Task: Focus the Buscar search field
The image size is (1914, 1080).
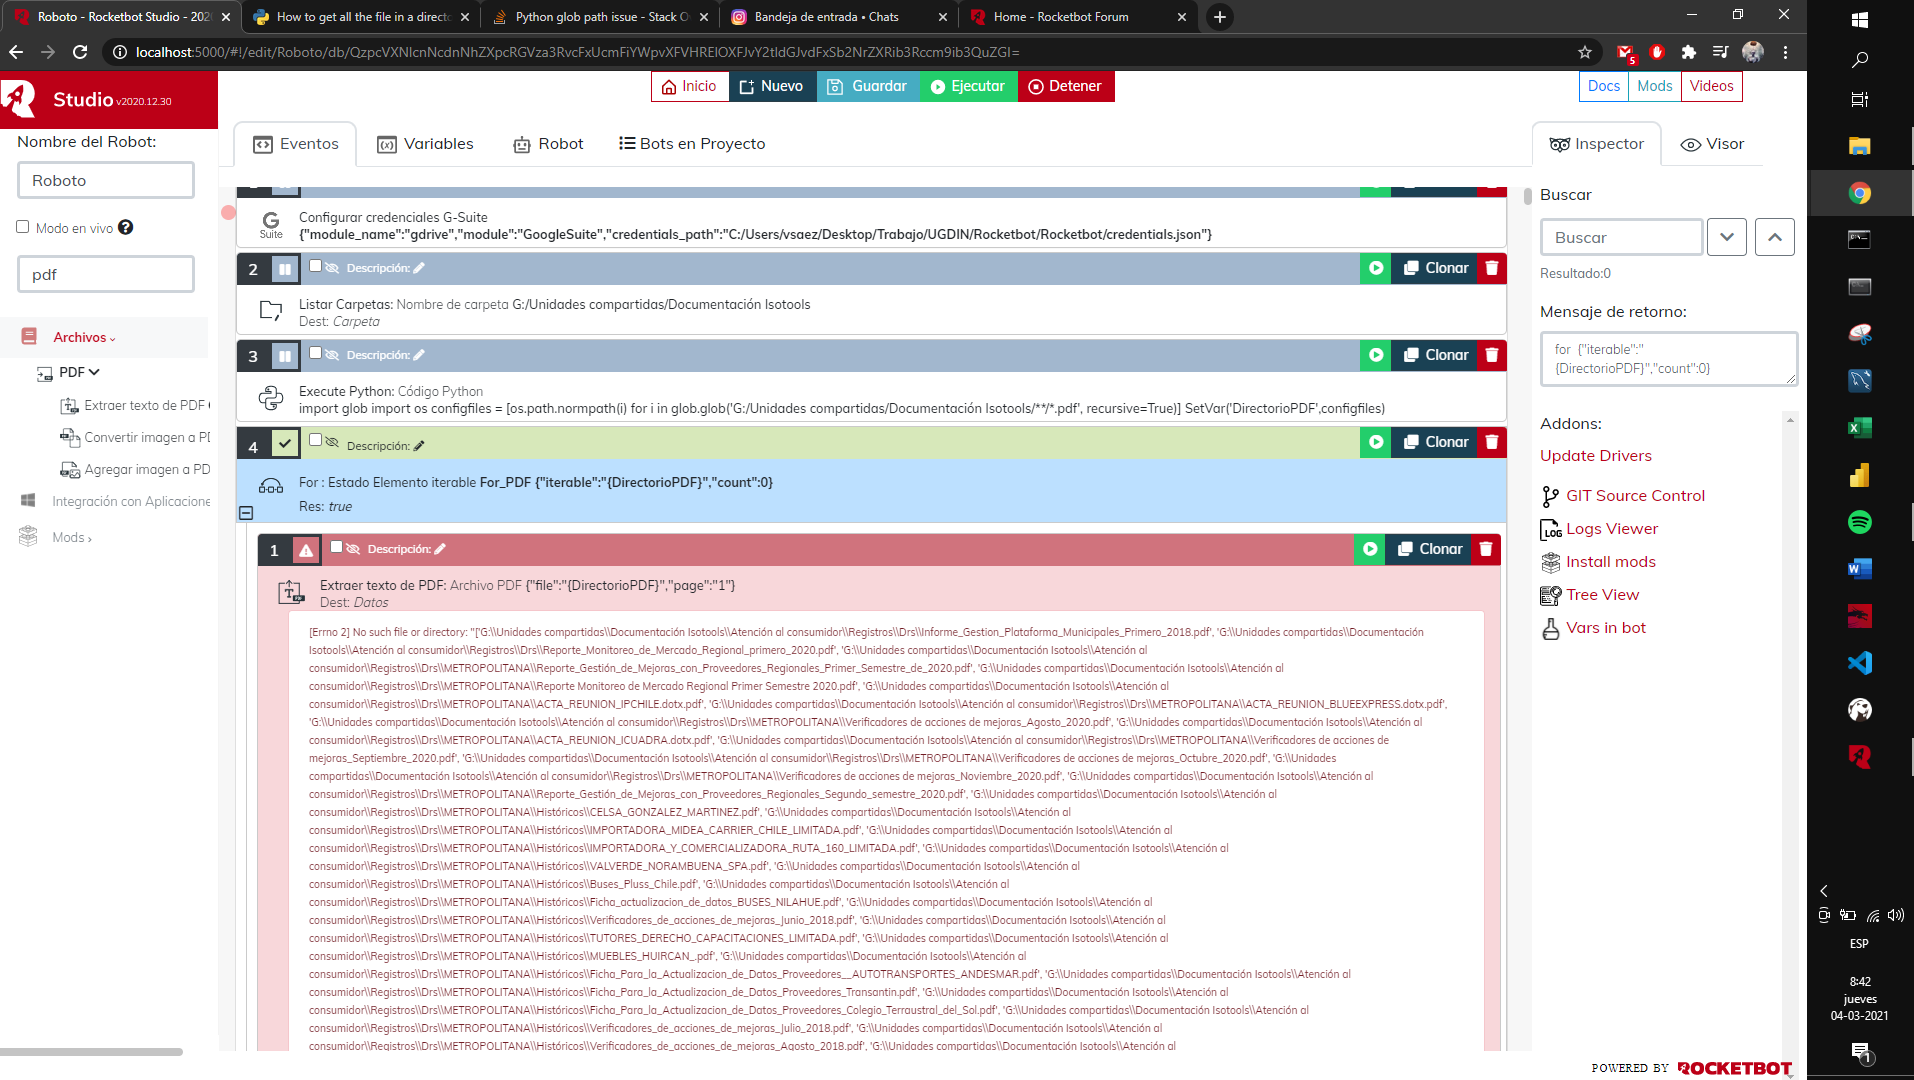Action: pos(1620,237)
